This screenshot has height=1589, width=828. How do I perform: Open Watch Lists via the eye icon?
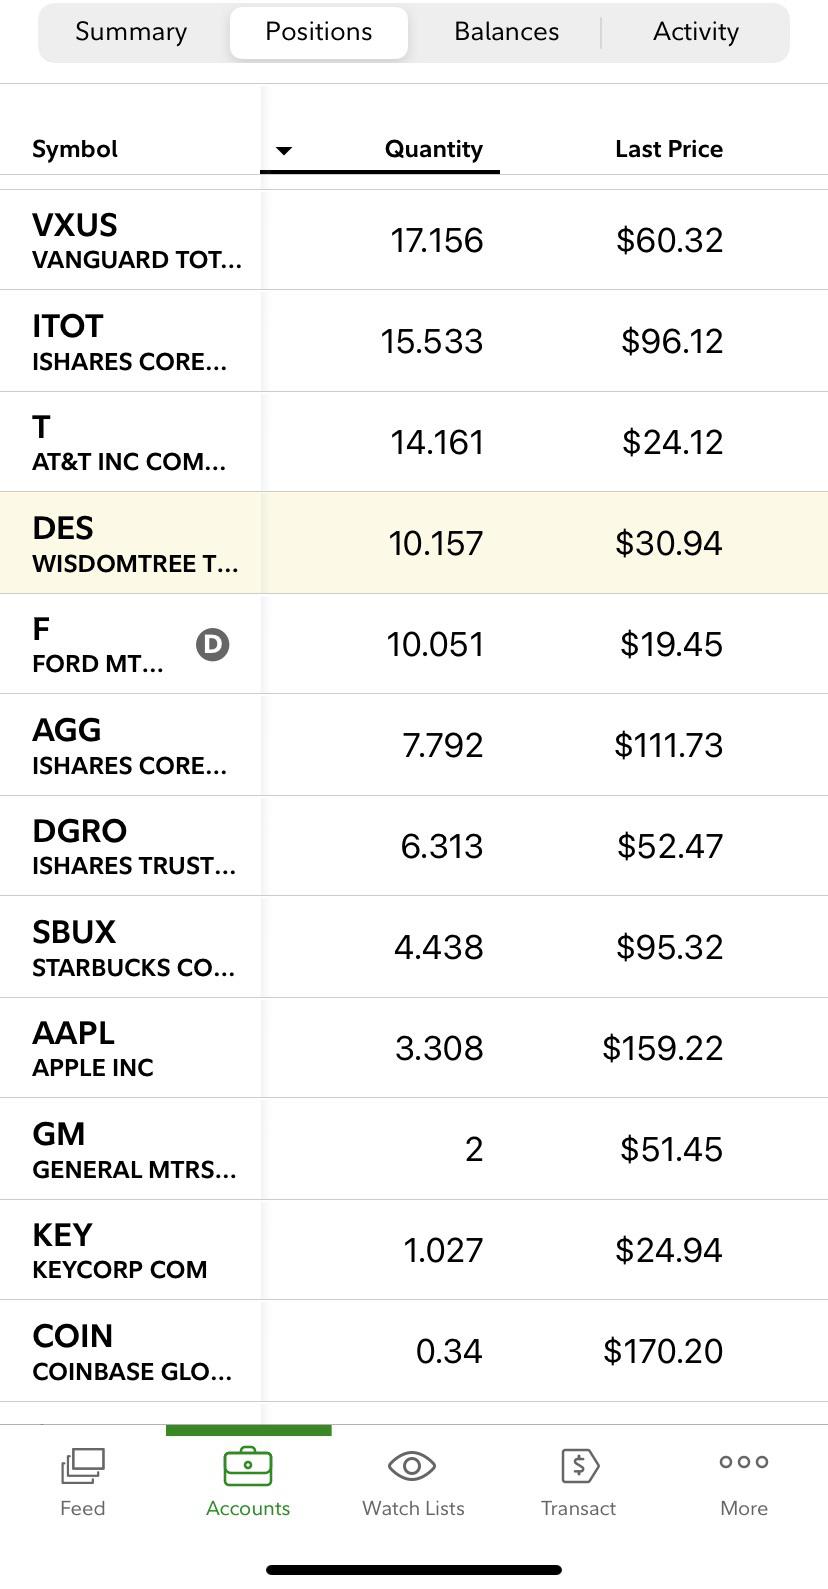coord(411,1467)
